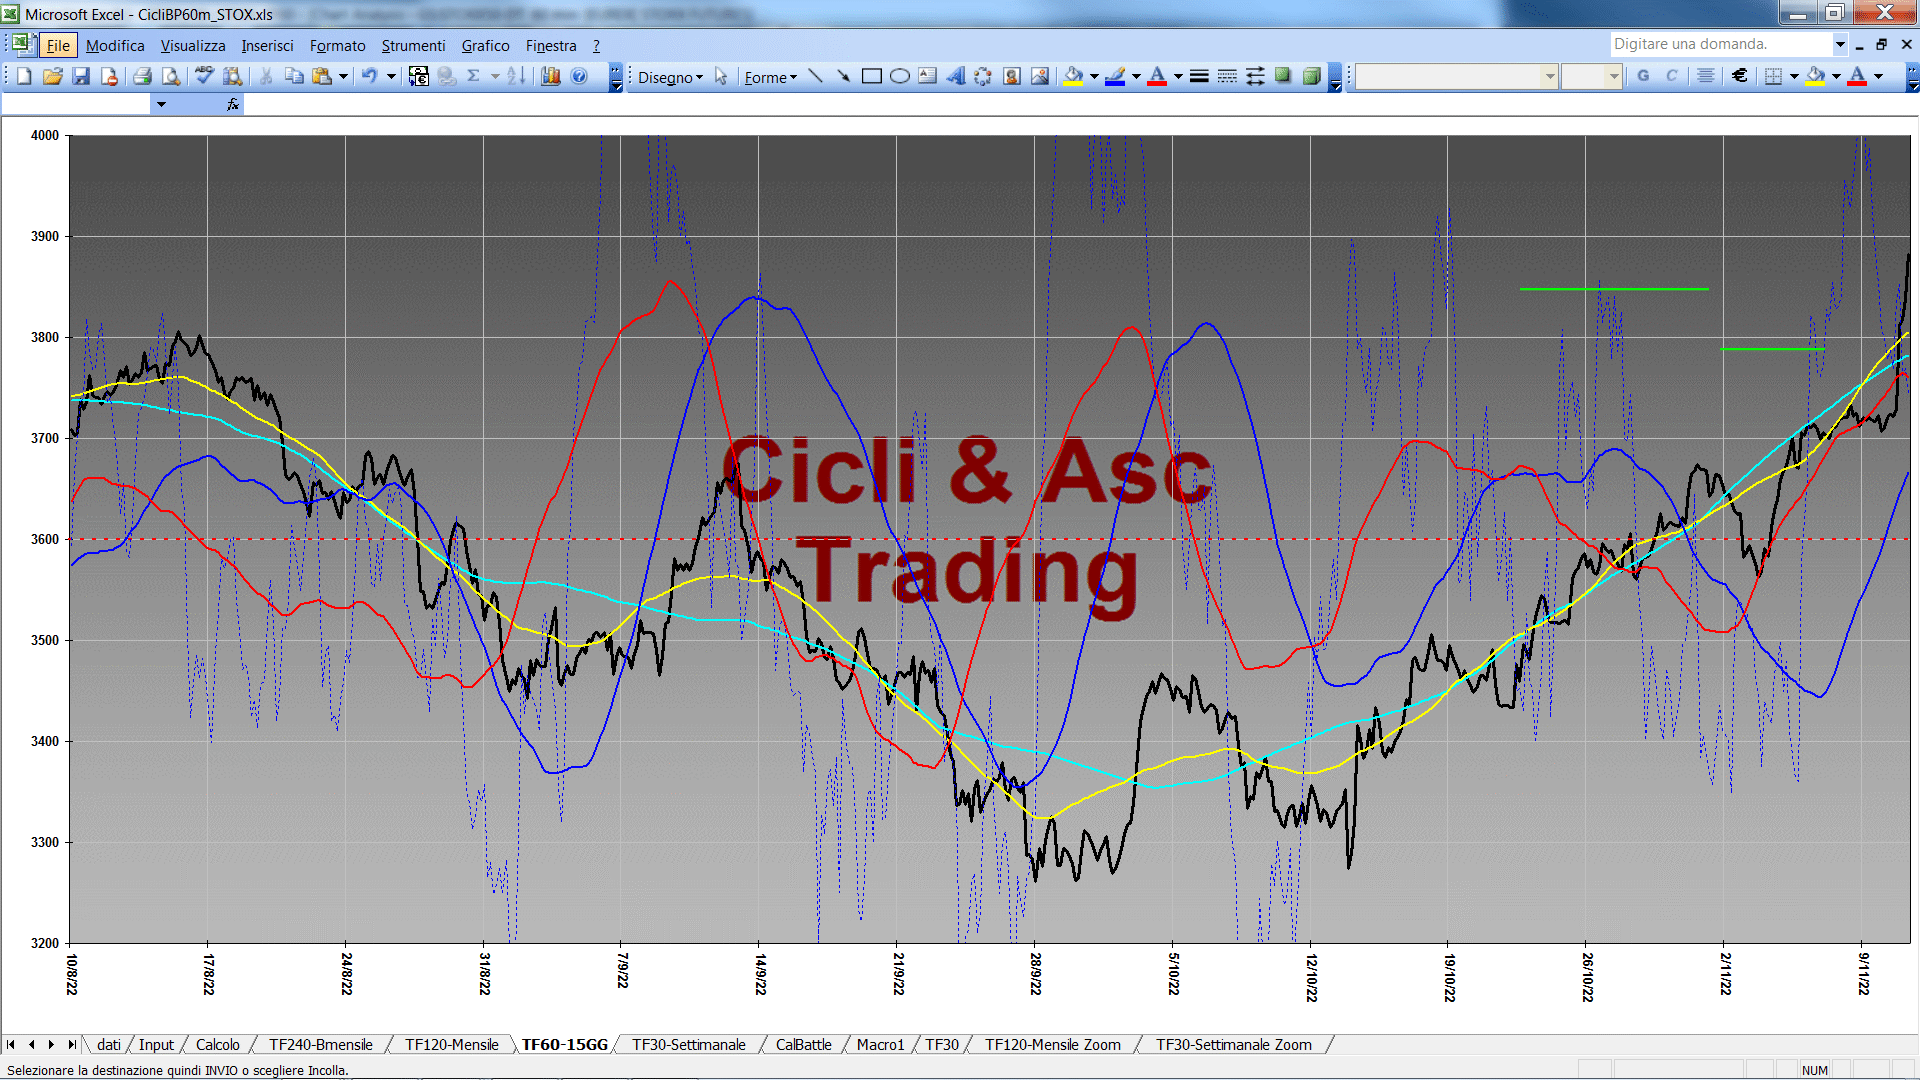Select the Oval drawing tool
Image resolution: width=1920 pixels, height=1080 pixels.
click(x=899, y=76)
